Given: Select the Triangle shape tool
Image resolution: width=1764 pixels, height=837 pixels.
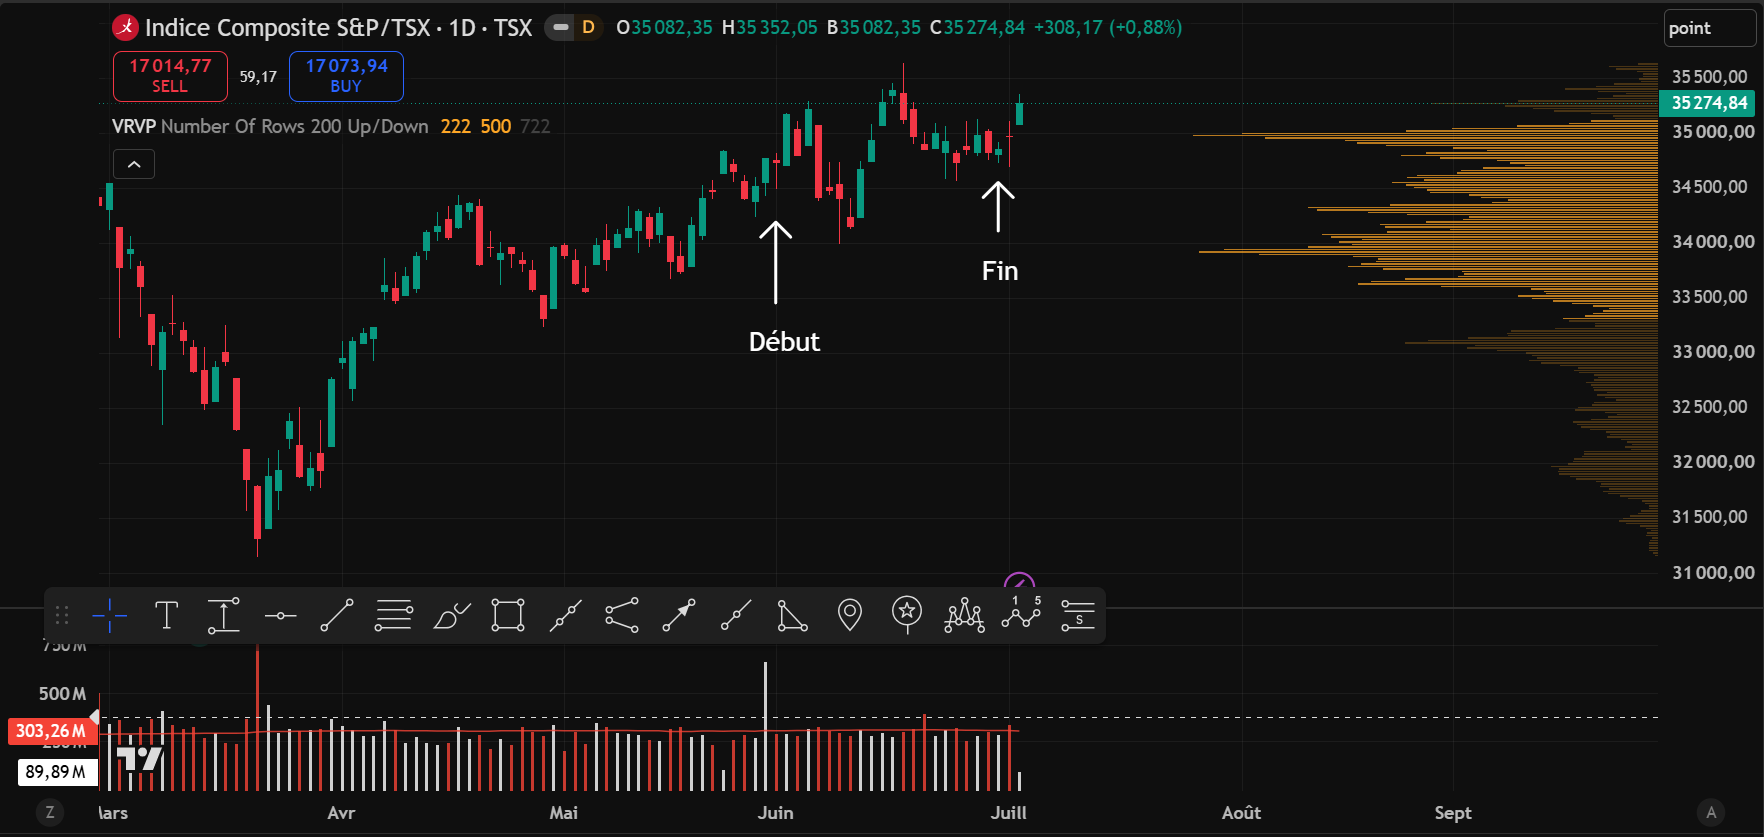Looking at the screenshot, I should 793,615.
